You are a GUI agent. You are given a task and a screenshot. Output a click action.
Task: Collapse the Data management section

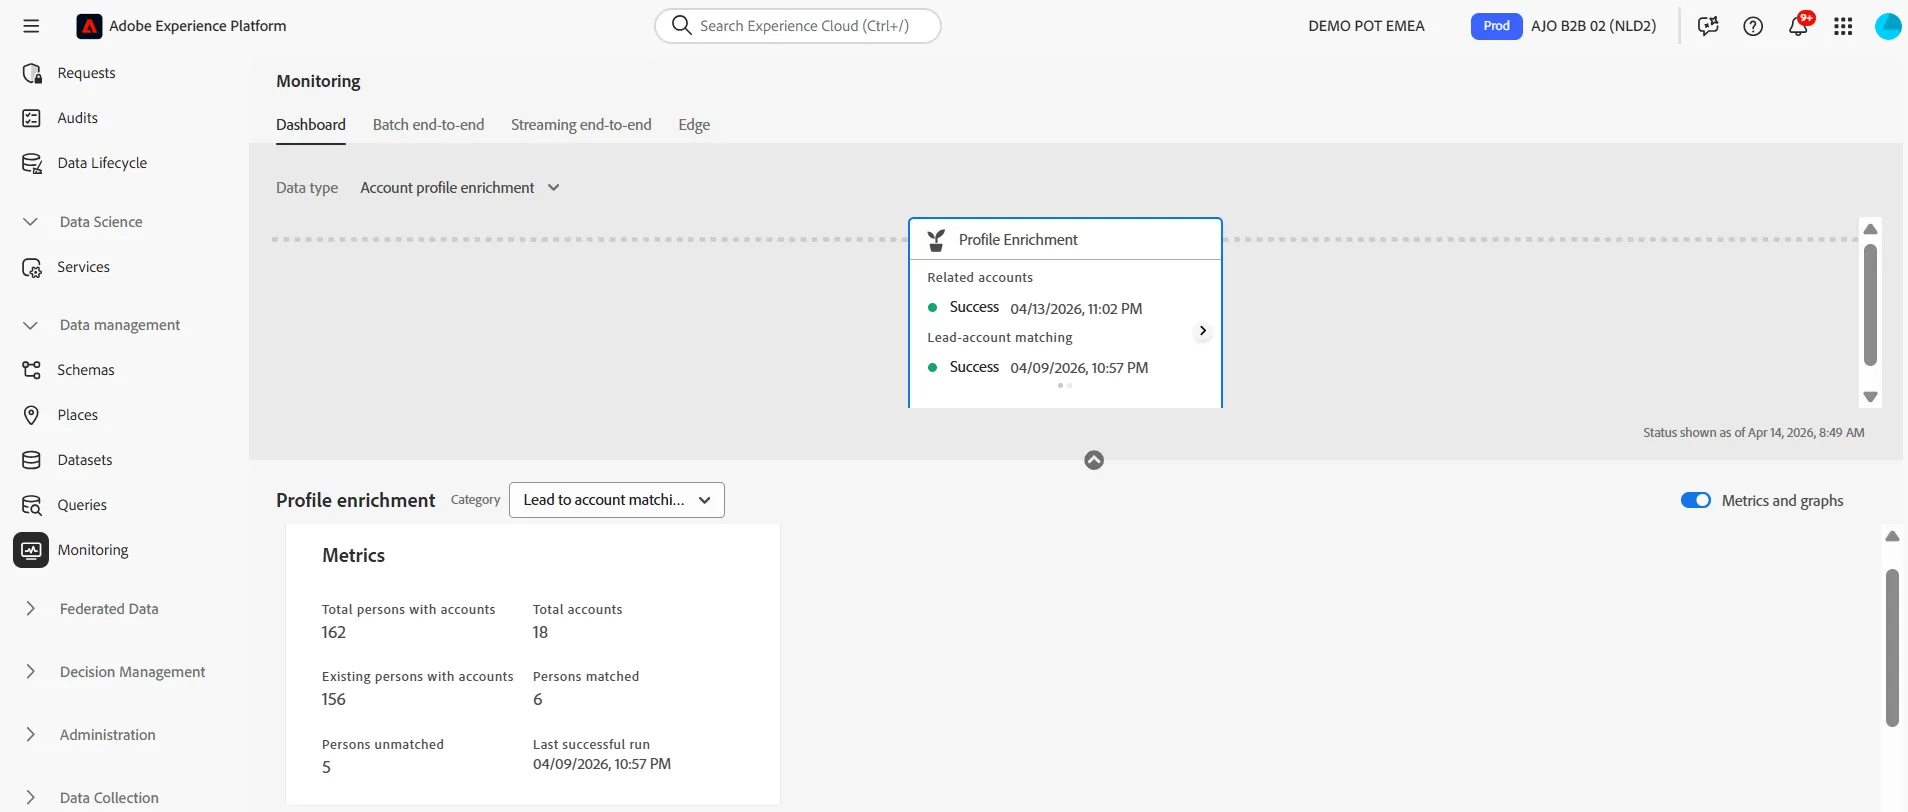(31, 325)
